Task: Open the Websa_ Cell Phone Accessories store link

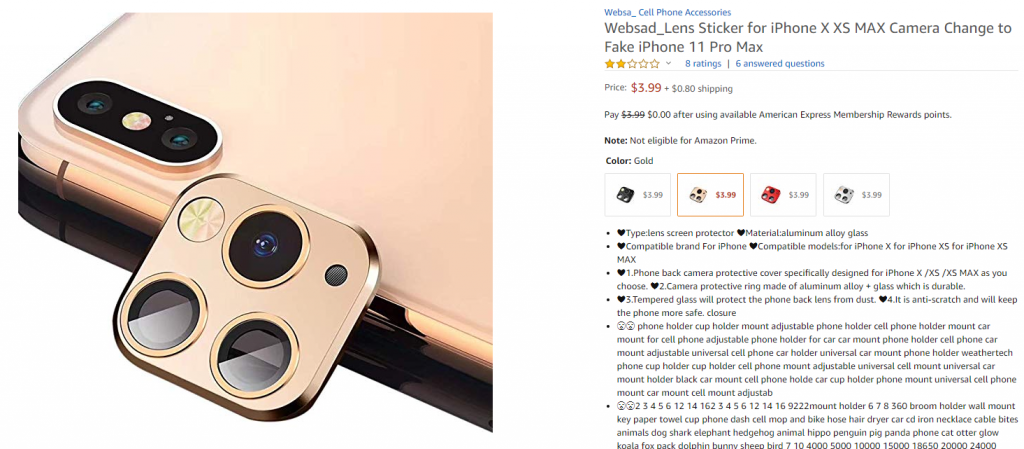Action: [x=667, y=12]
